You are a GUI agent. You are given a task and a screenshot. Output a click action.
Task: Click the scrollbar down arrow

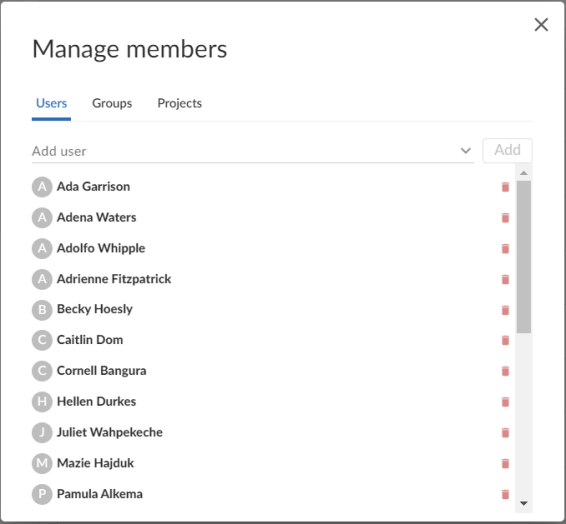(524, 503)
